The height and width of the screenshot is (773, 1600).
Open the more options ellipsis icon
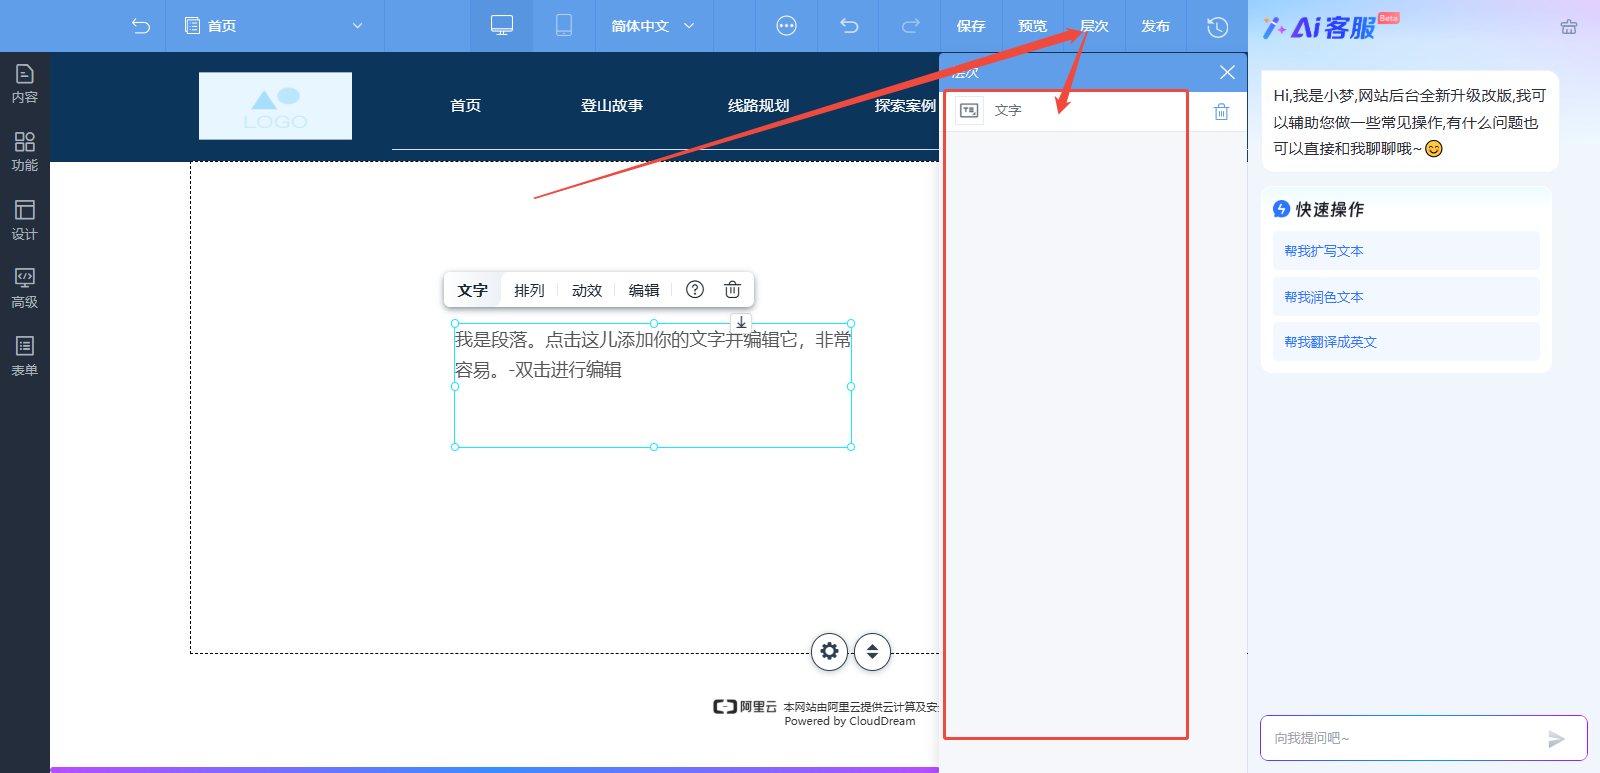787,26
